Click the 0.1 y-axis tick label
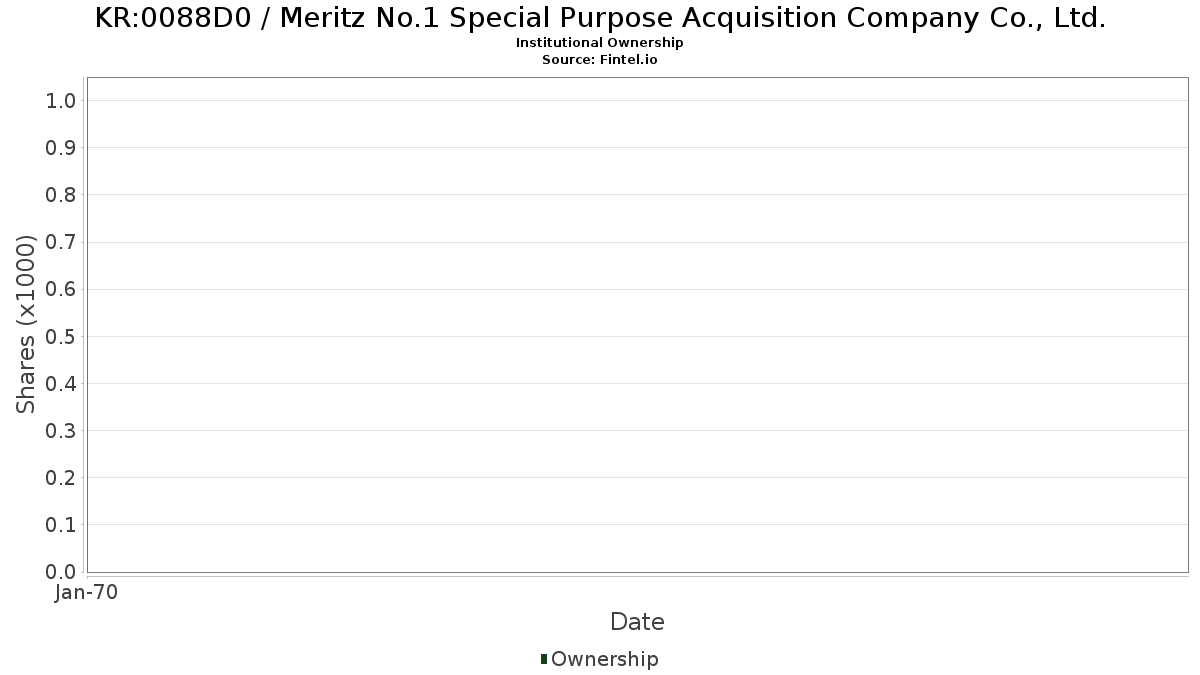Viewport: 1200px width, 675px height. (x=61, y=525)
